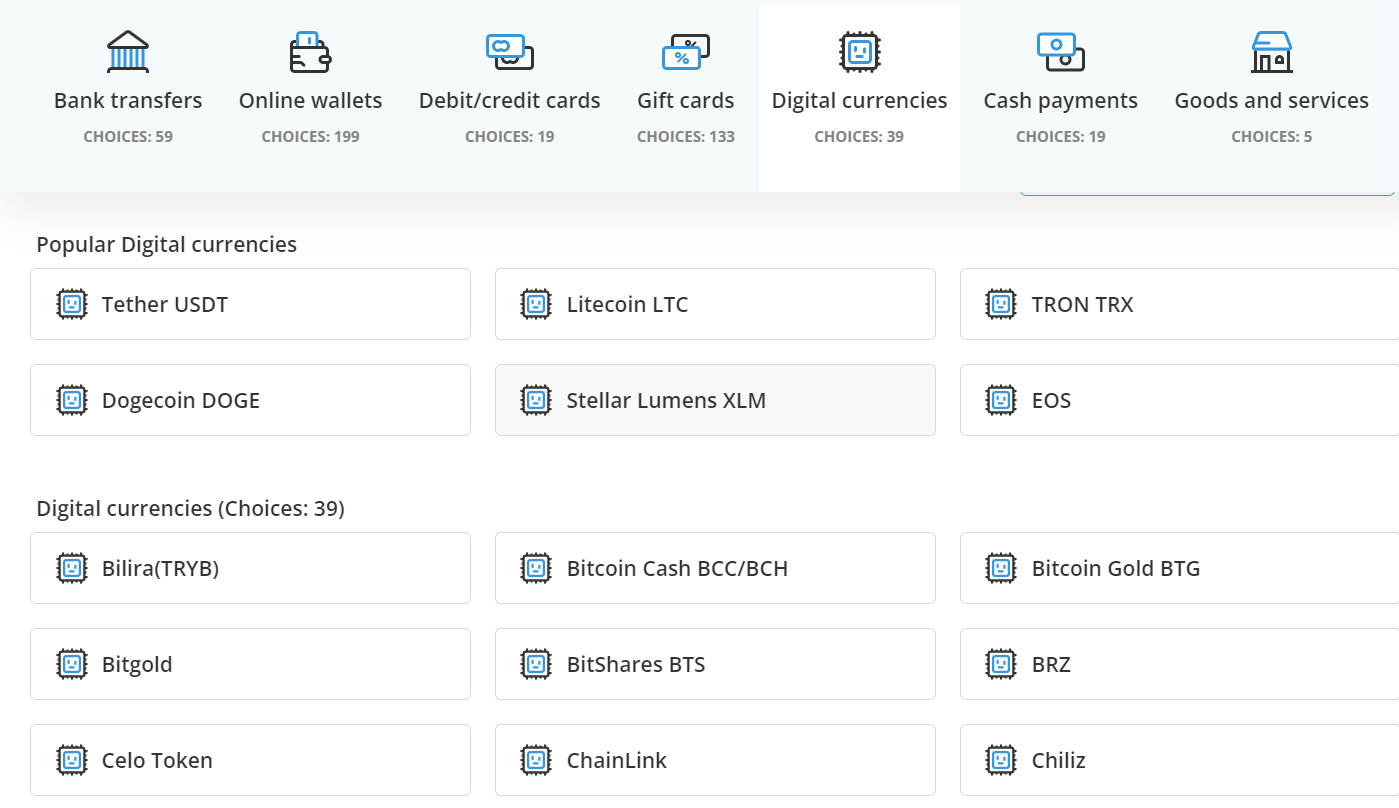
Task: Click the Digital currencies chip icon
Action: tap(859, 50)
